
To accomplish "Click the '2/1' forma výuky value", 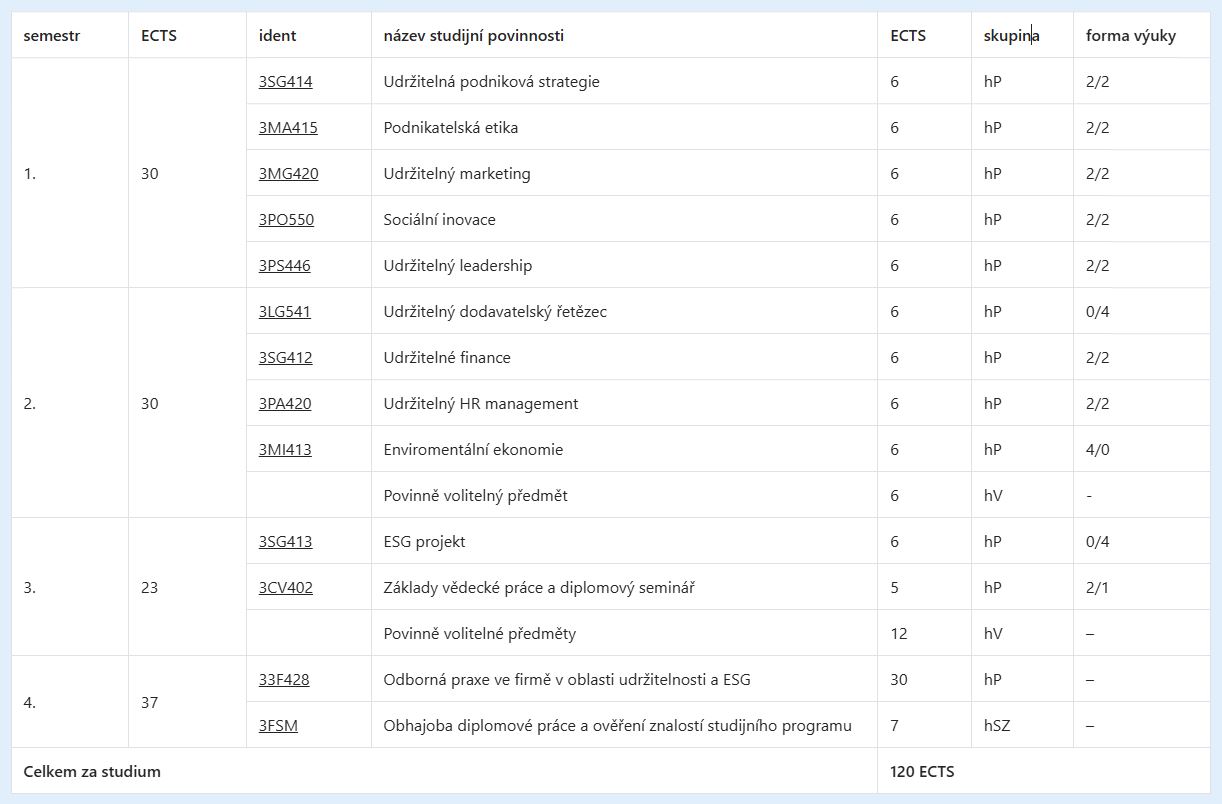I will pyautogui.click(x=1097, y=588).
